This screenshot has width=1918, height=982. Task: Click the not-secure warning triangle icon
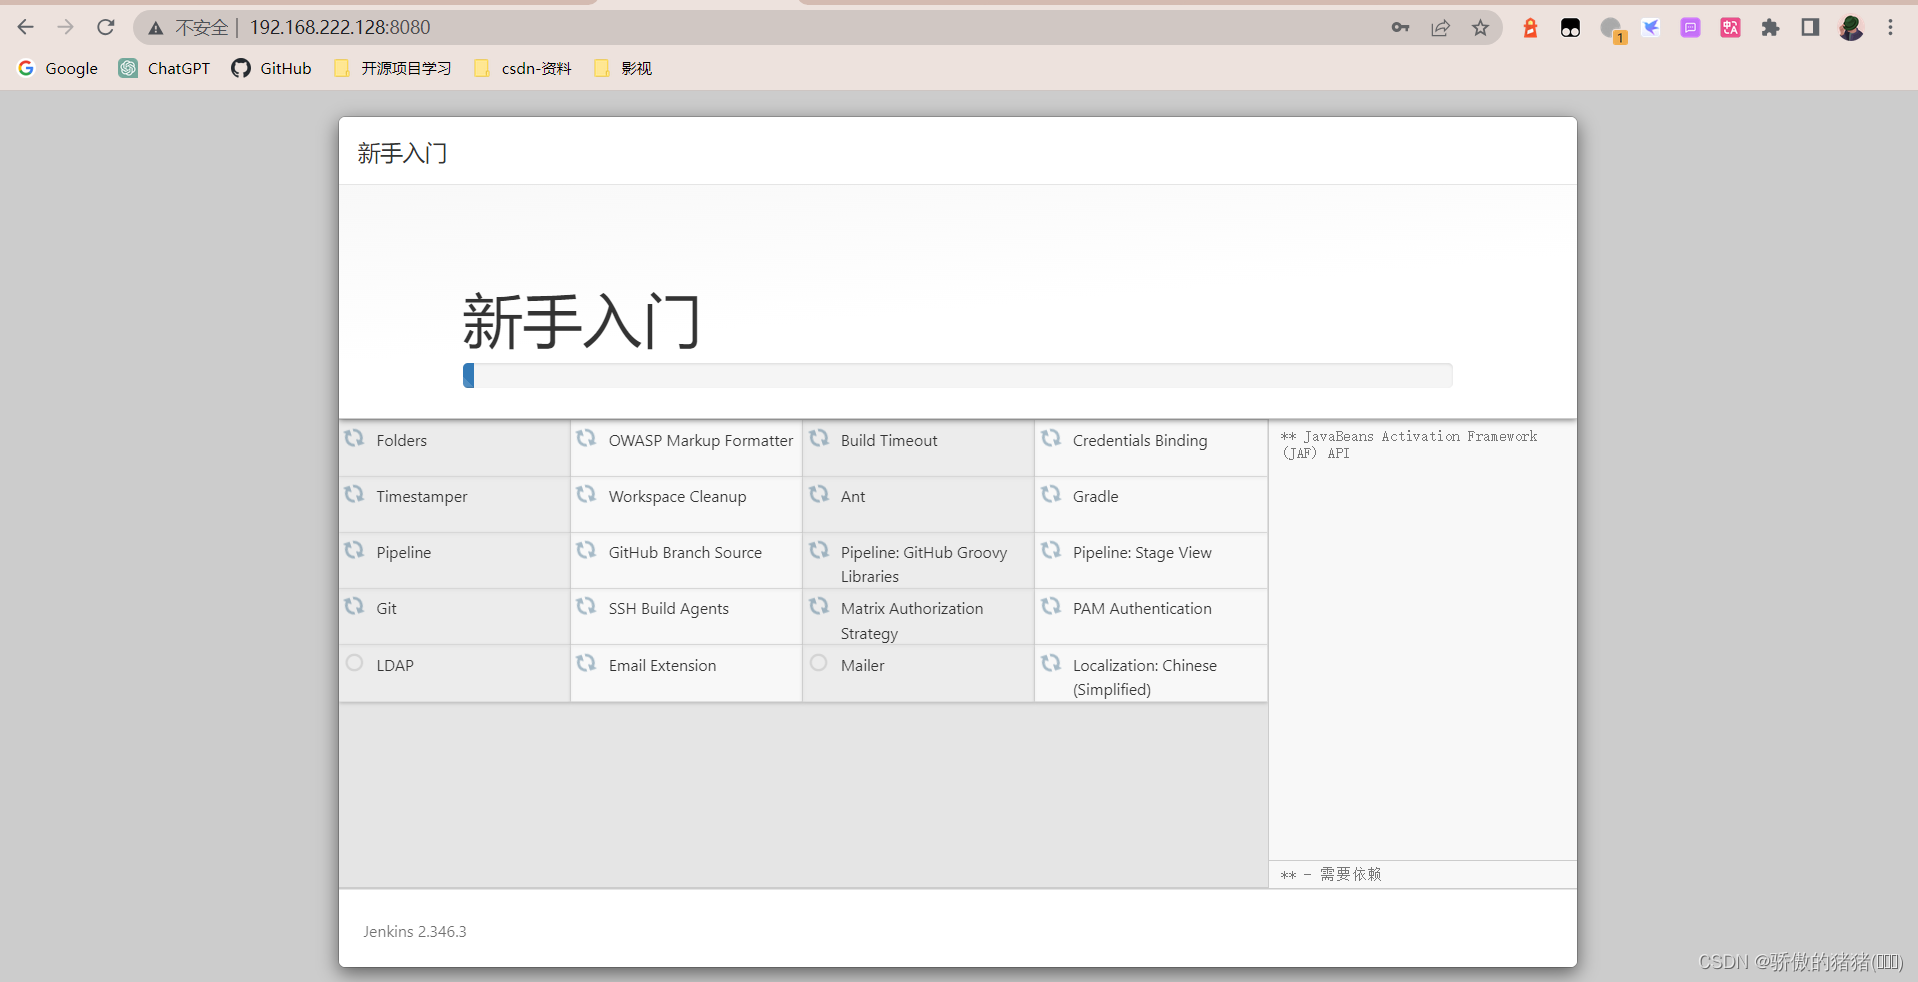pos(156,28)
